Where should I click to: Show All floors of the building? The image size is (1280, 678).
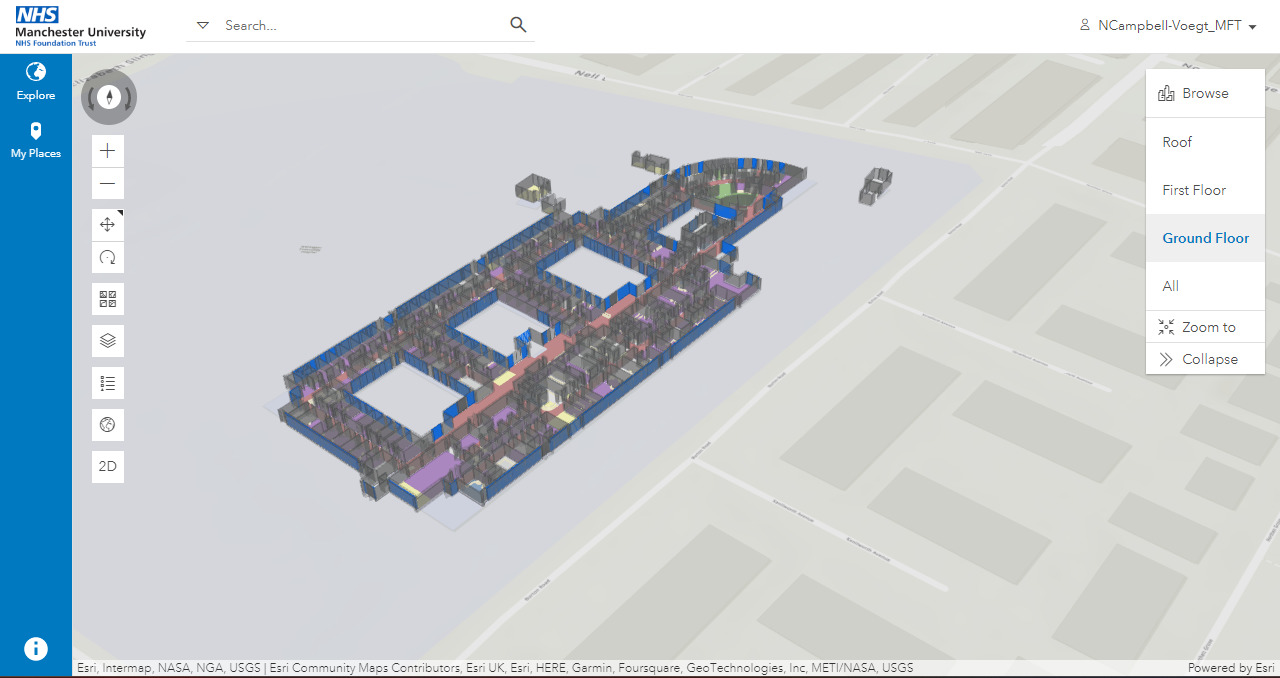click(1170, 286)
